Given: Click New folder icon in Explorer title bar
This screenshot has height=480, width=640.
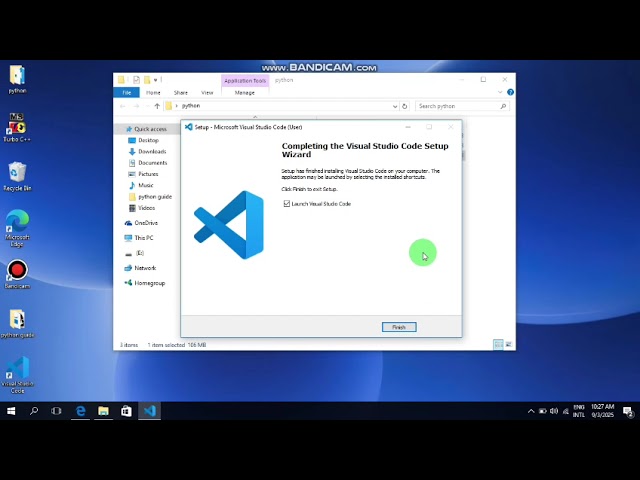Looking at the screenshot, I should 147,80.
